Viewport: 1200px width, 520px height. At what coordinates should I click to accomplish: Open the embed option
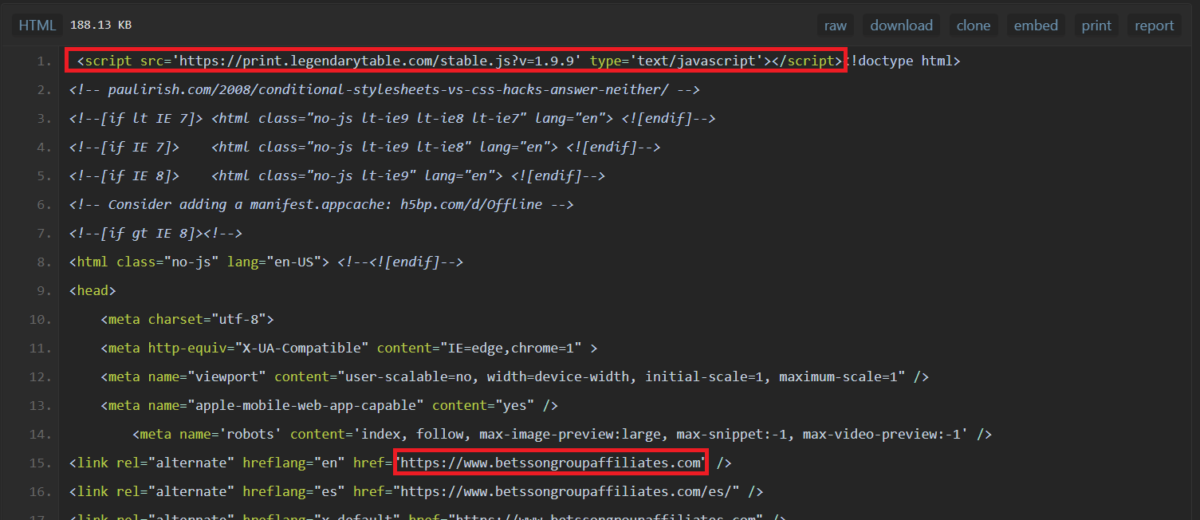point(1035,25)
